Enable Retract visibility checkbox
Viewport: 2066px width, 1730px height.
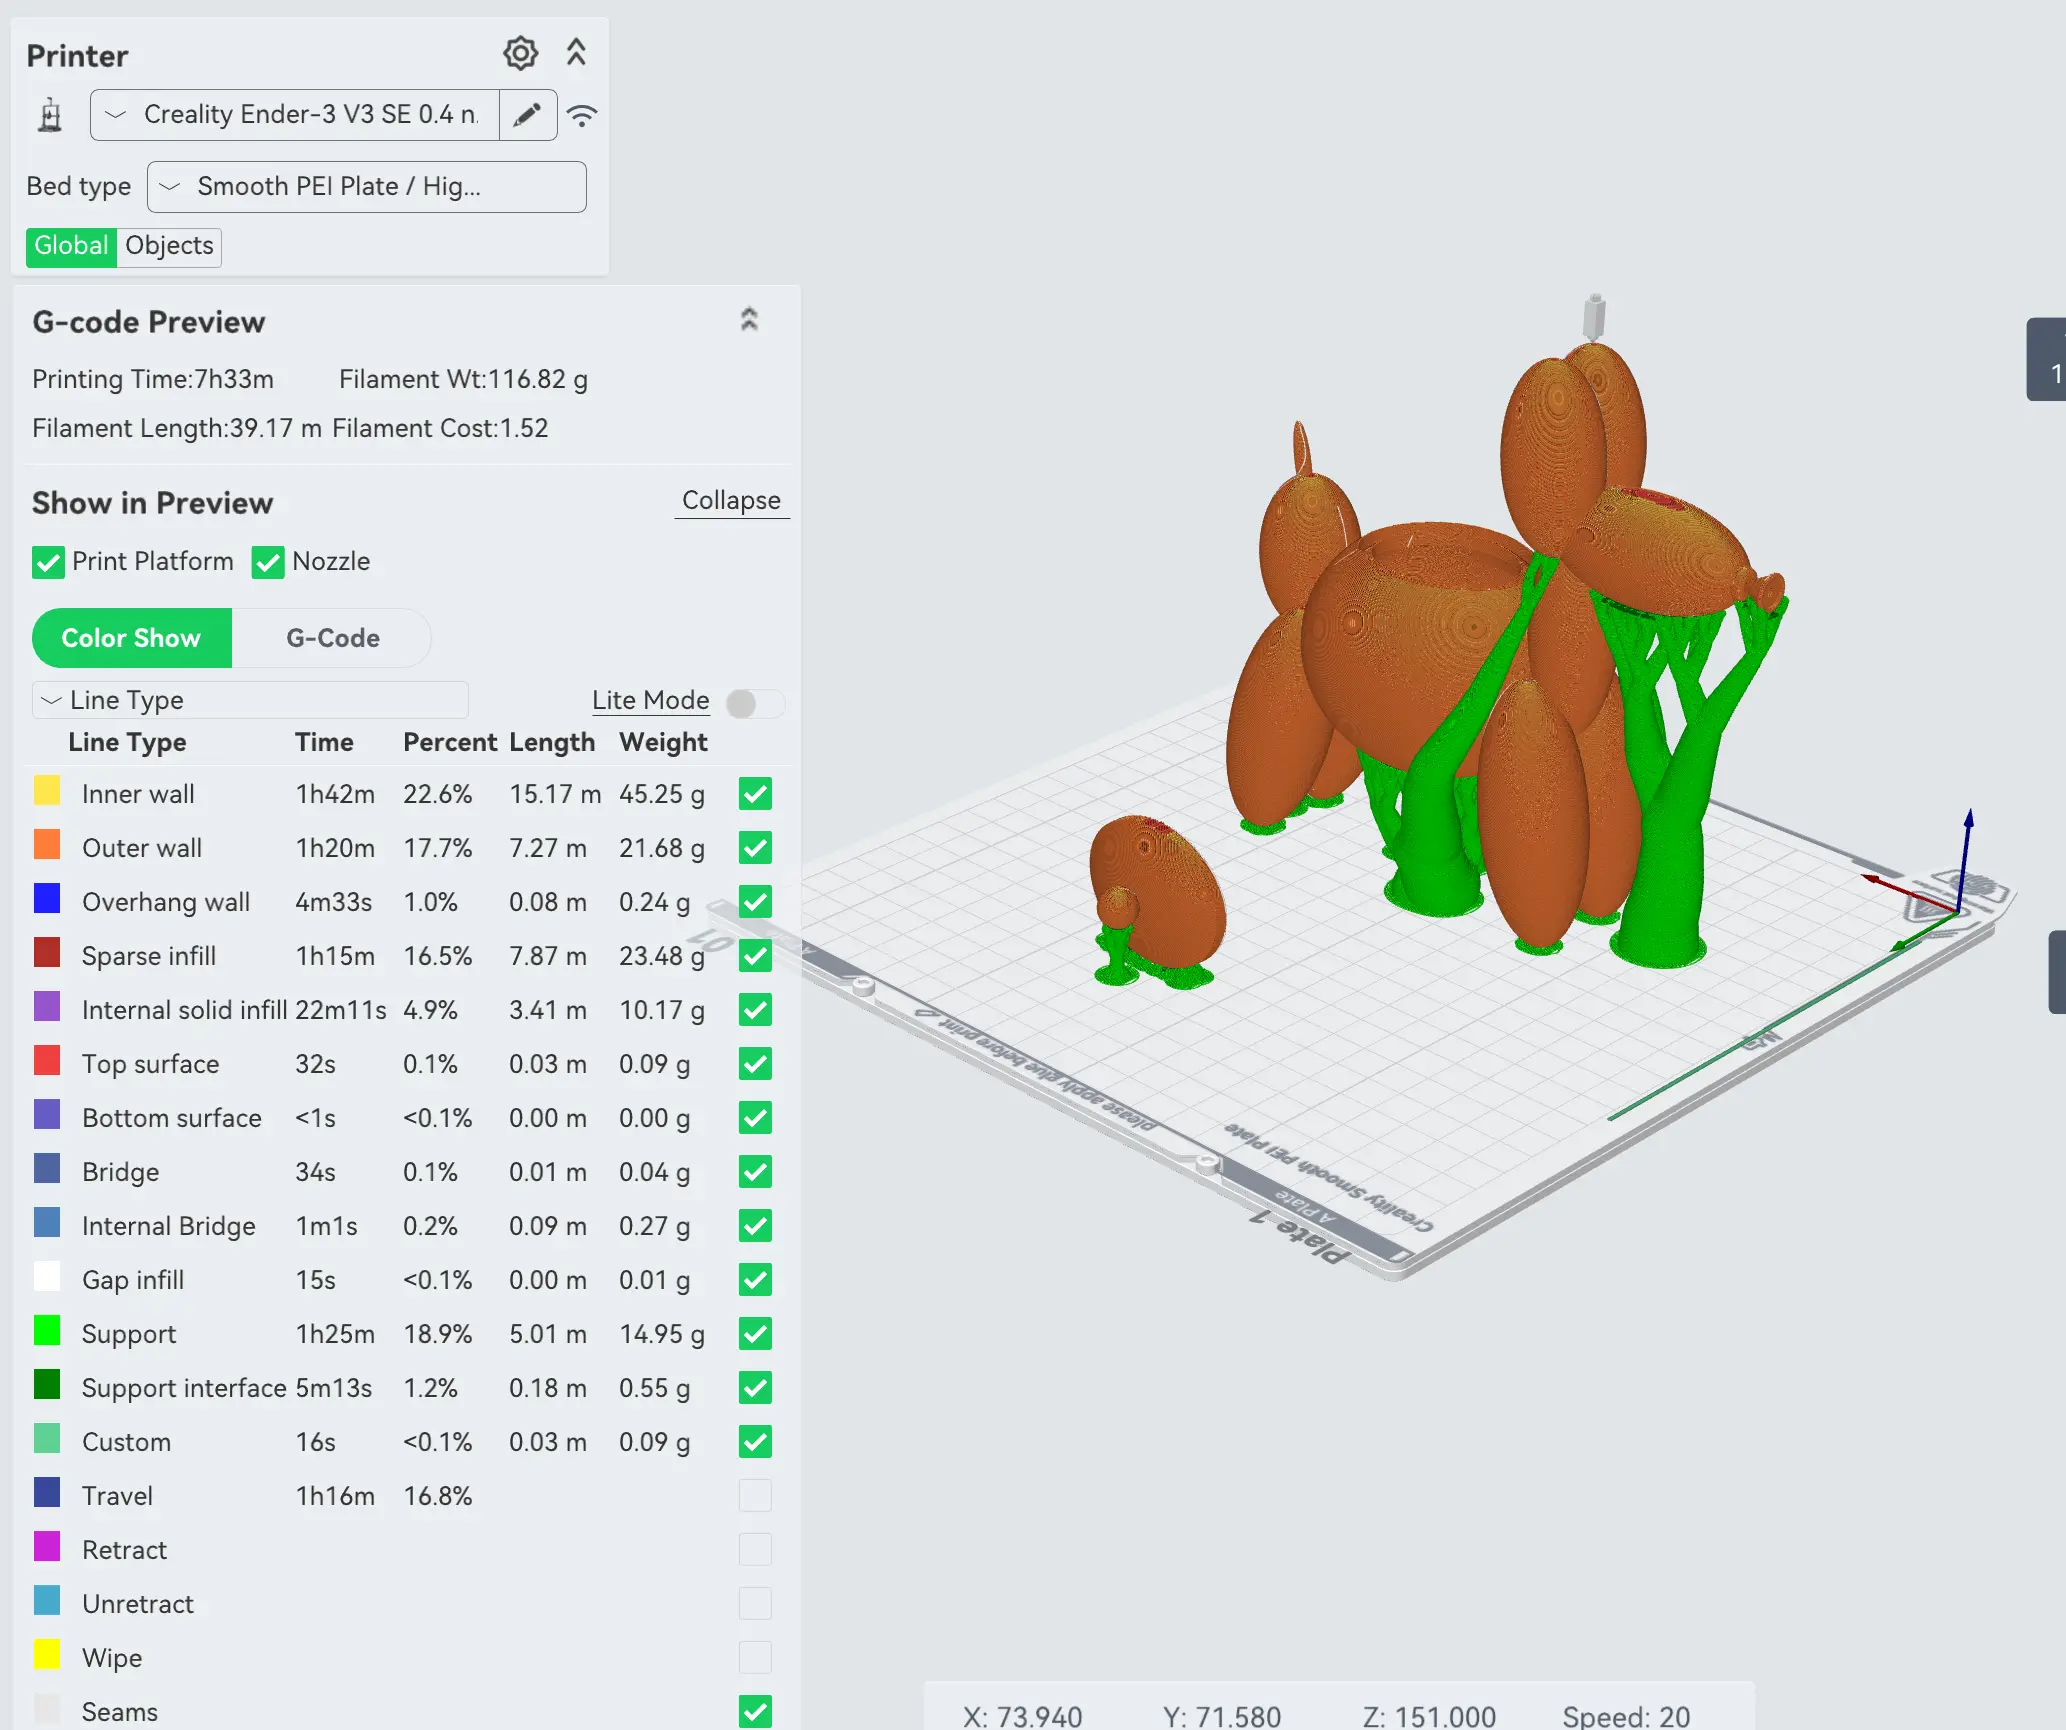click(x=755, y=1550)
